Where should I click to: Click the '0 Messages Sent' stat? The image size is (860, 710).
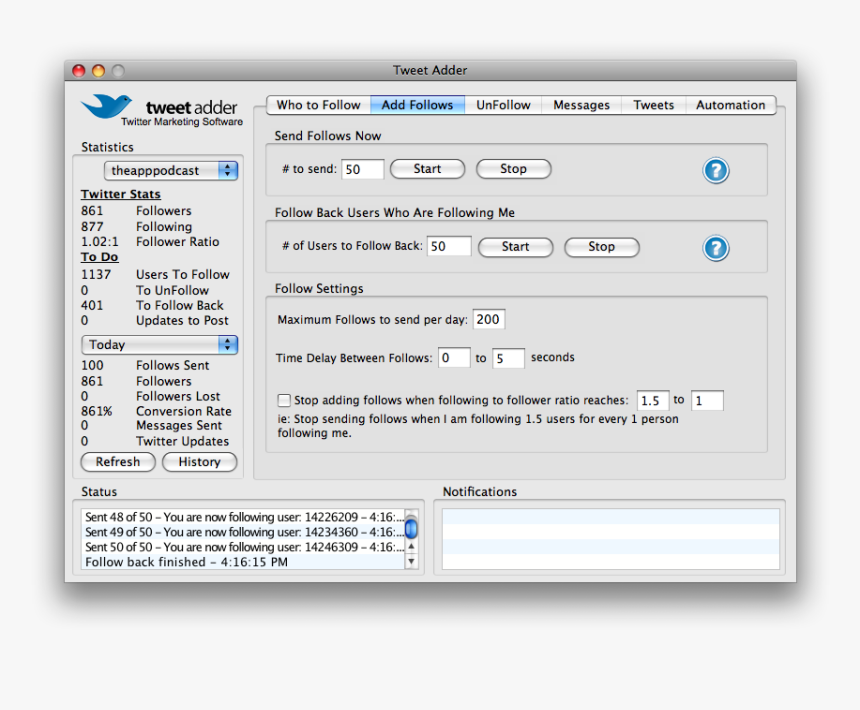(151, 425)
